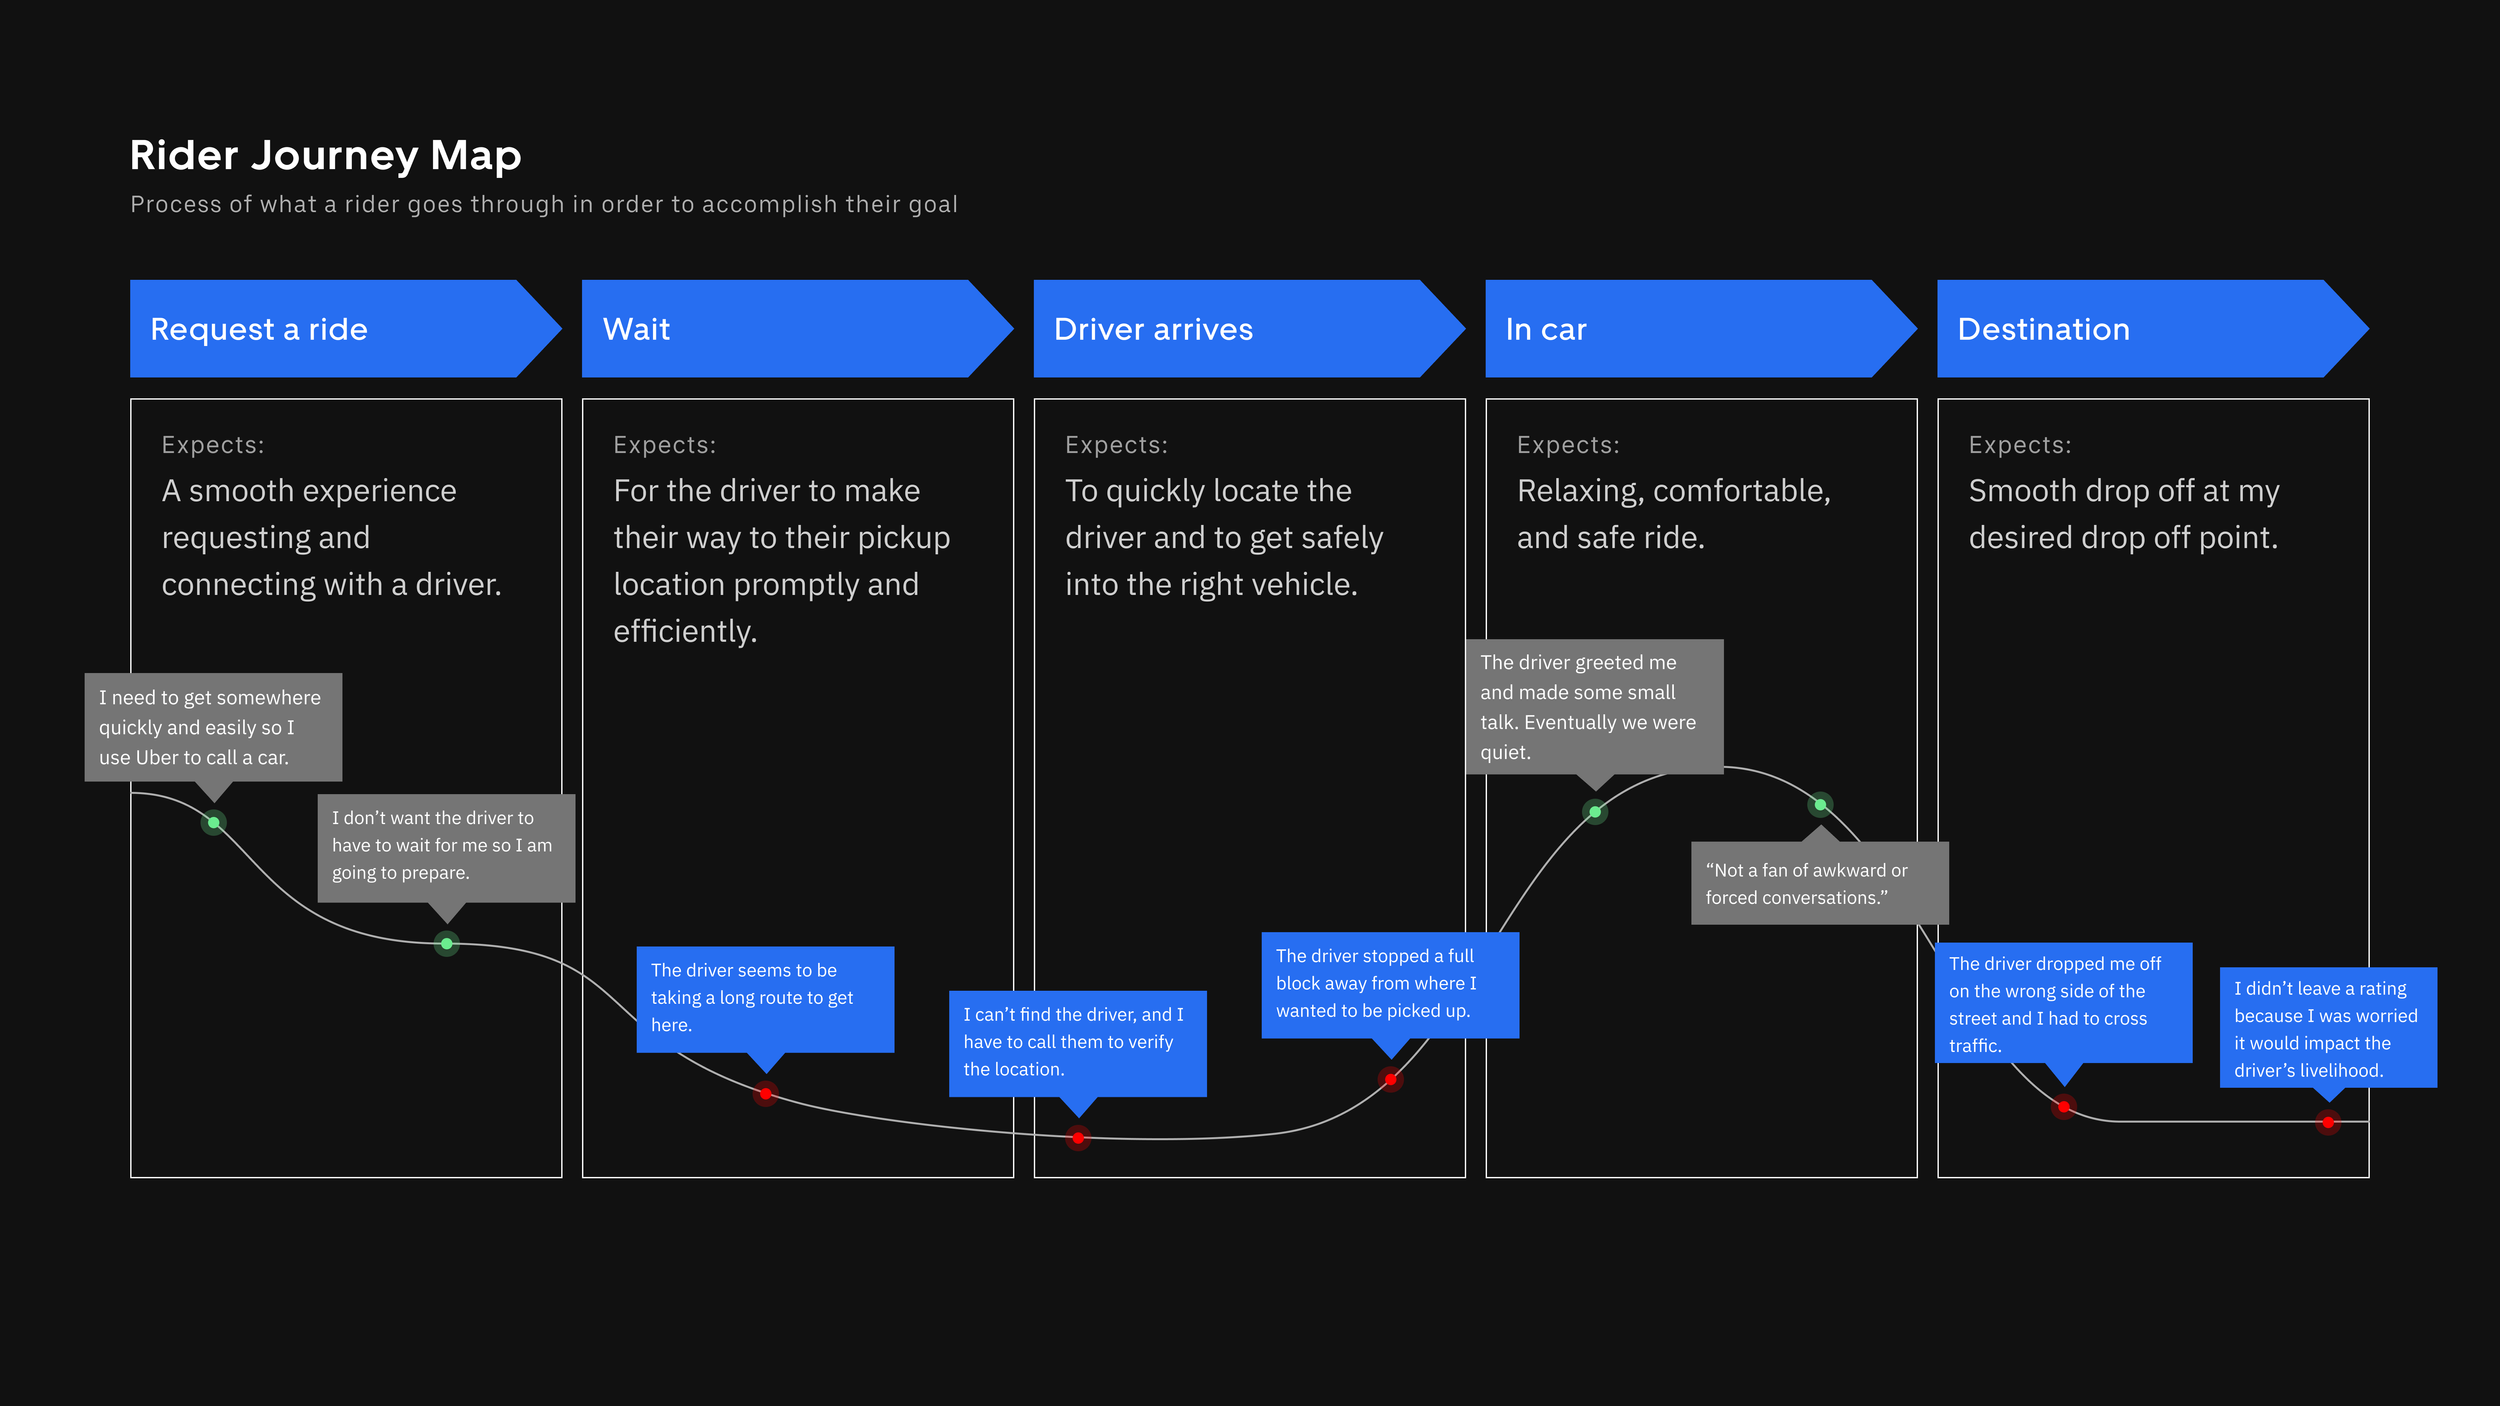Click red dot under 'stopped a full block away' note

[x=1390, y=1079]
